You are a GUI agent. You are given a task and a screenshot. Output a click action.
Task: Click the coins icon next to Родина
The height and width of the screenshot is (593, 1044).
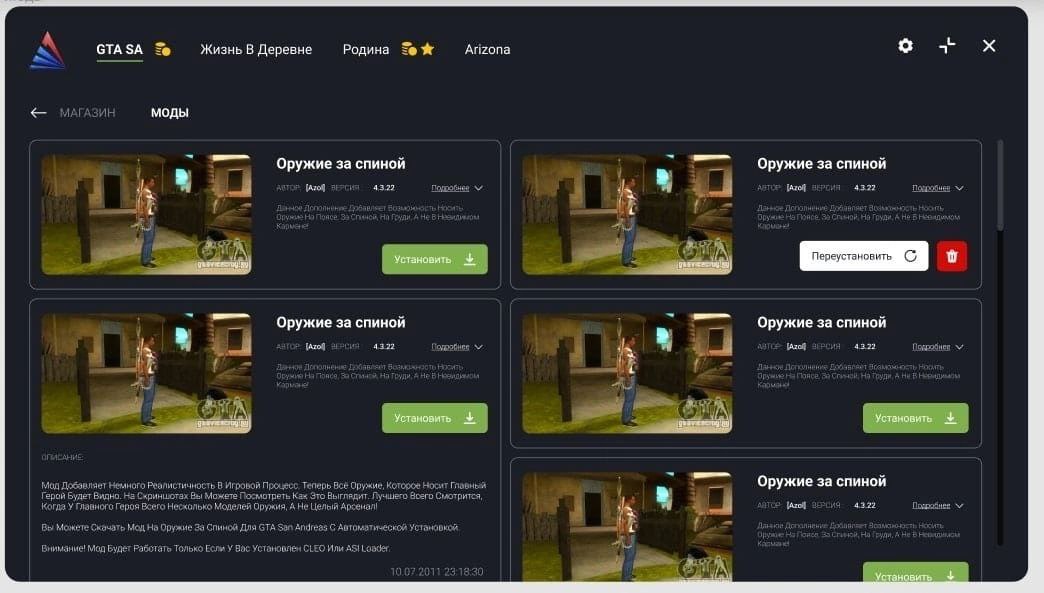(x=408, y=49)
